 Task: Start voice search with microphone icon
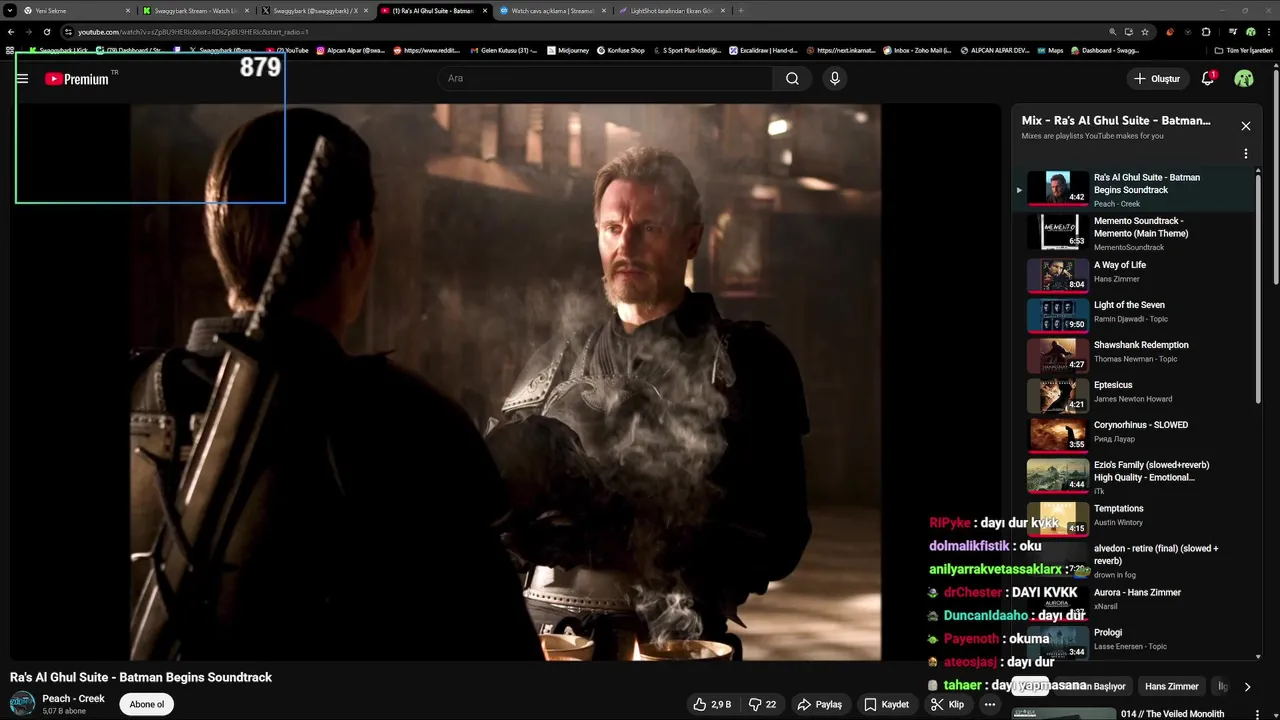[834, 78]
